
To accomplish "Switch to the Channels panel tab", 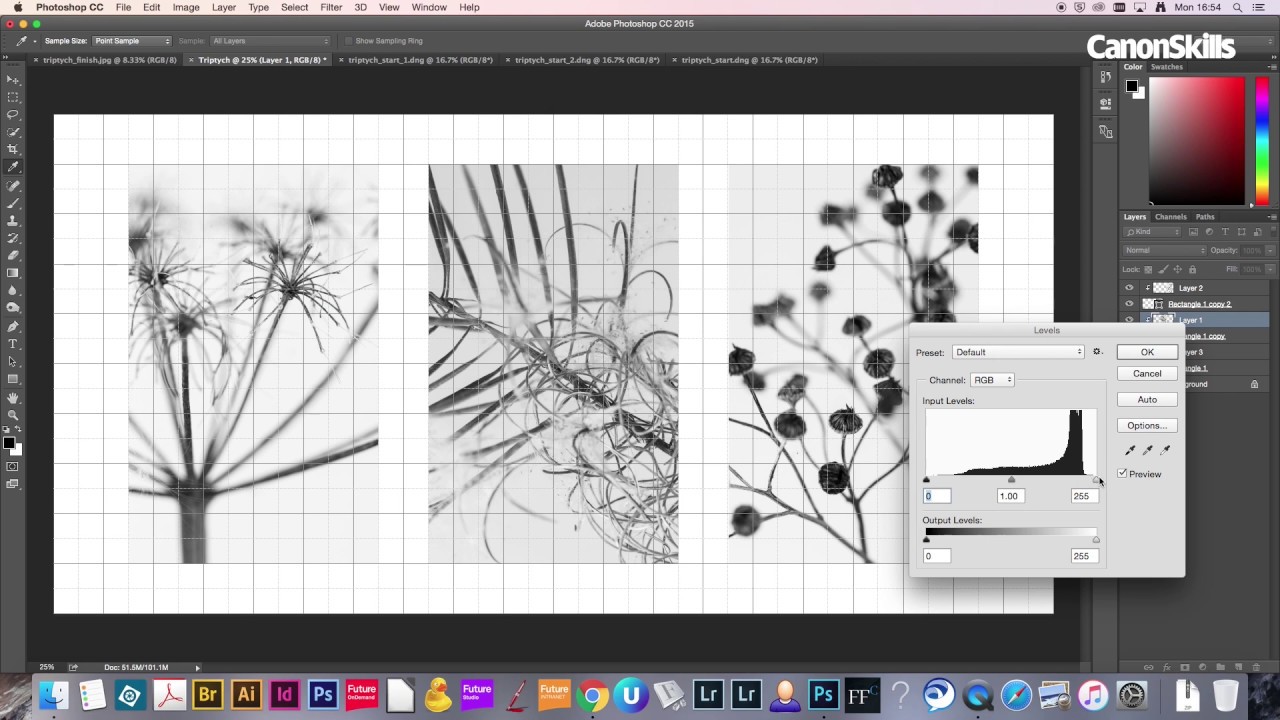I will pos(1170,217).
